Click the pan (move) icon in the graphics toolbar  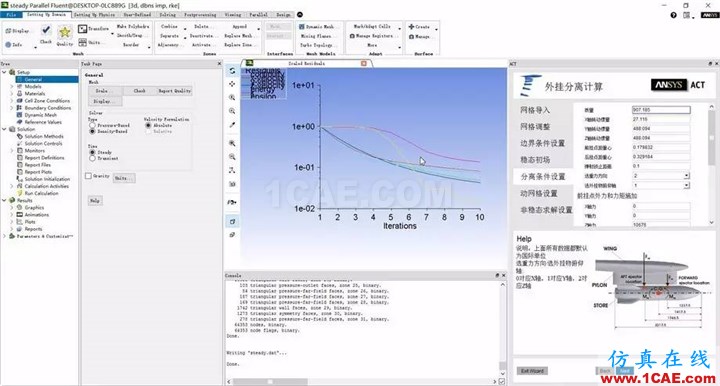(232, 84)
